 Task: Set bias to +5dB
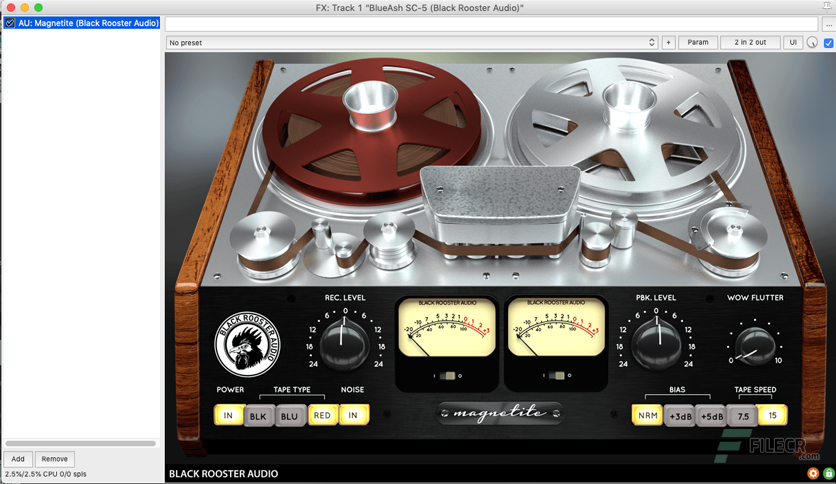(712, 416)
